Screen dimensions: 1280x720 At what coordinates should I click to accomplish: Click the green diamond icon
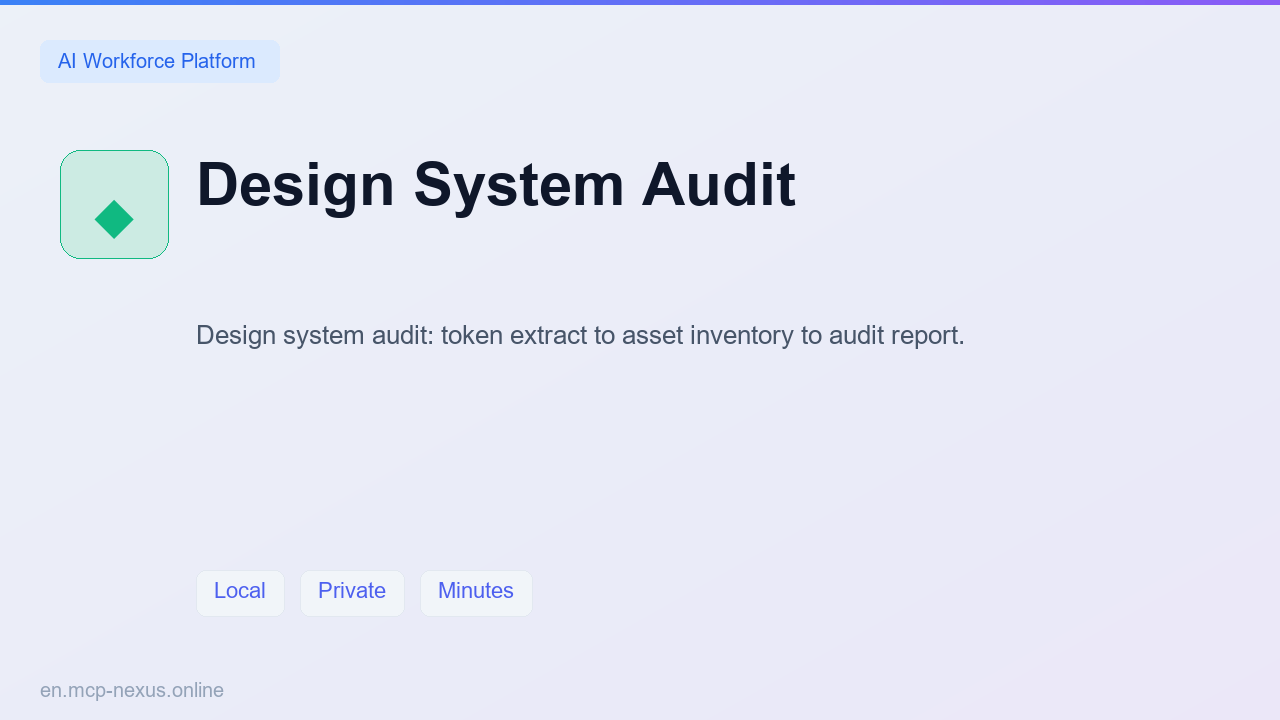pos(114,219)
